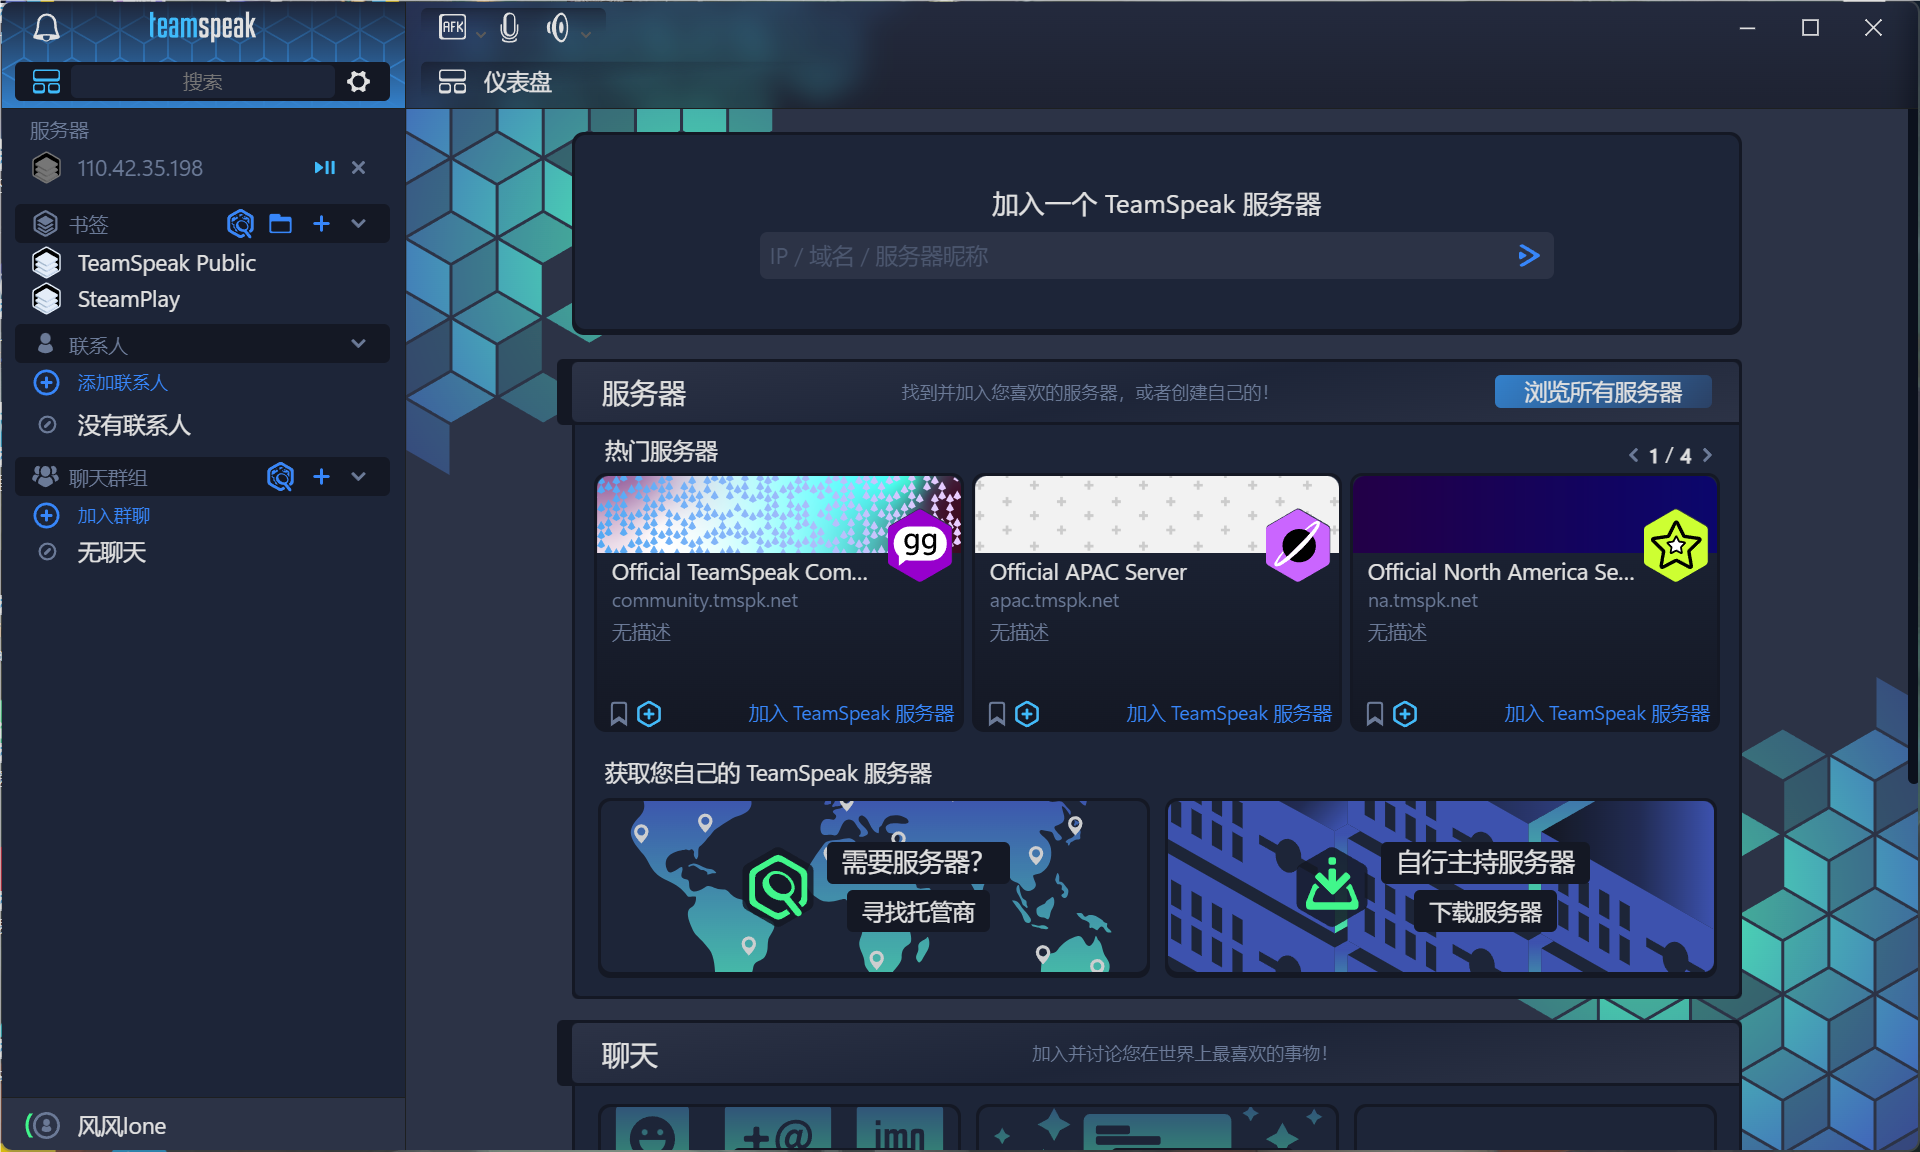This screenshot has height=1152, width=1920.
Task: Collapse the contacts section
Action: pyautogui.click(x=359, y=344)
